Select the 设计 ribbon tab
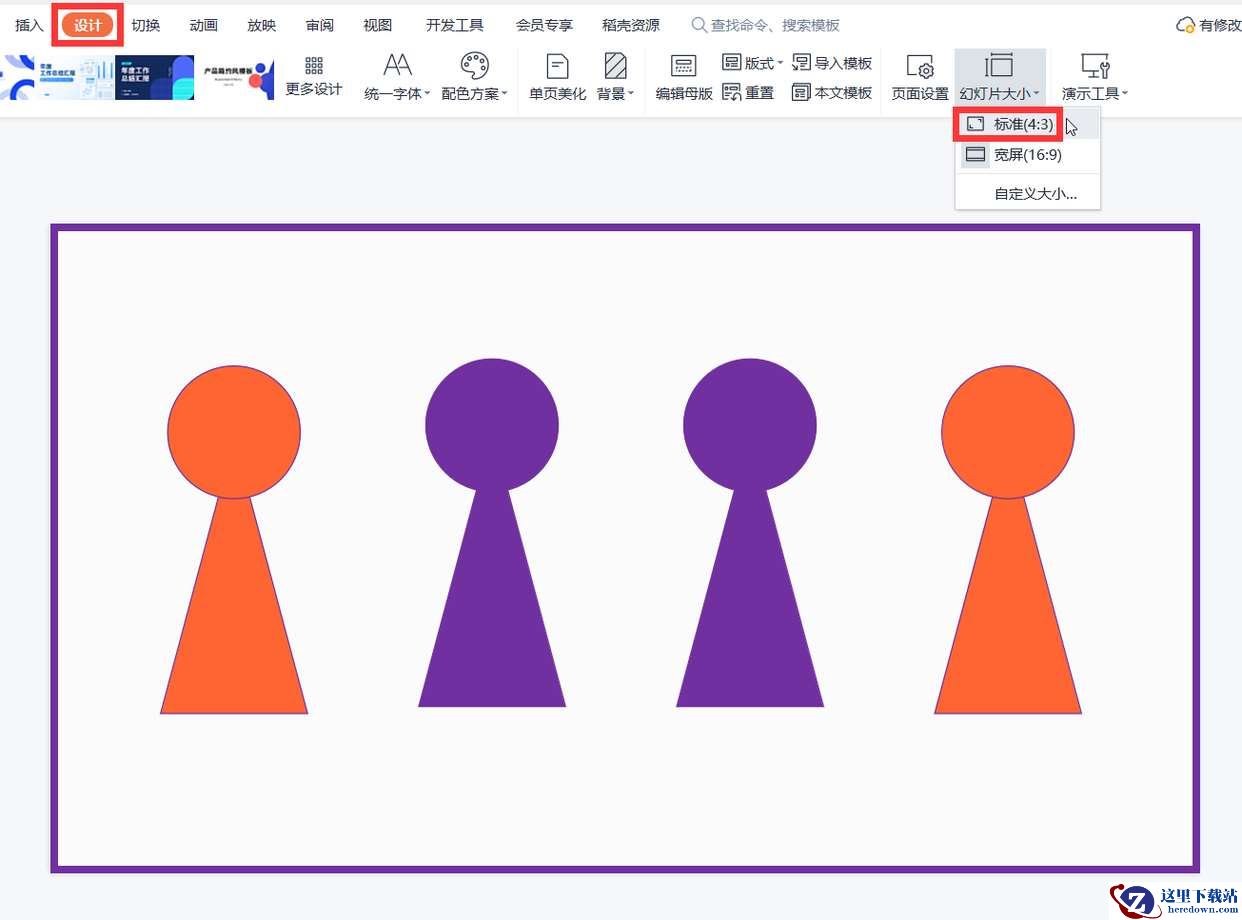The height and width of the screenshot is (920, 1242). point(88,25)
